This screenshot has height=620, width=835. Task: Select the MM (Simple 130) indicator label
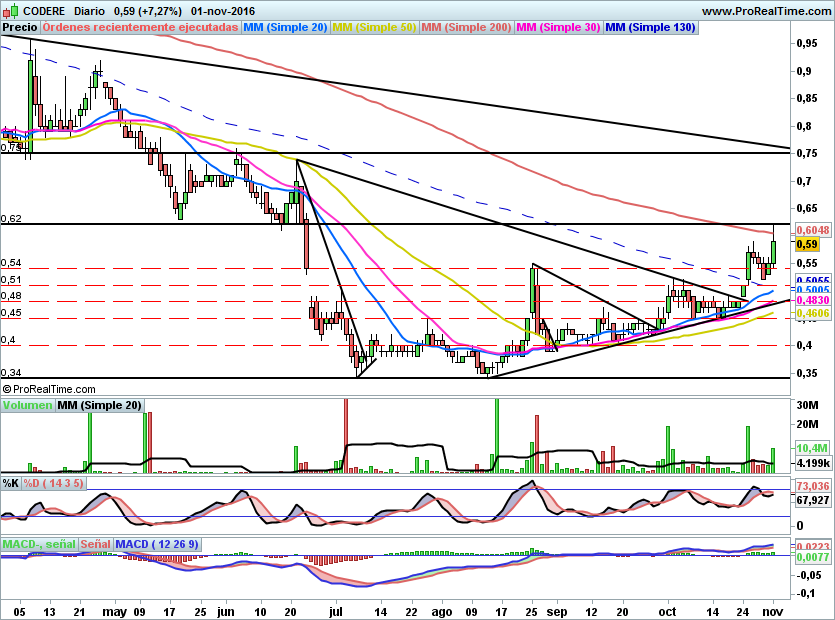point(650,27)
